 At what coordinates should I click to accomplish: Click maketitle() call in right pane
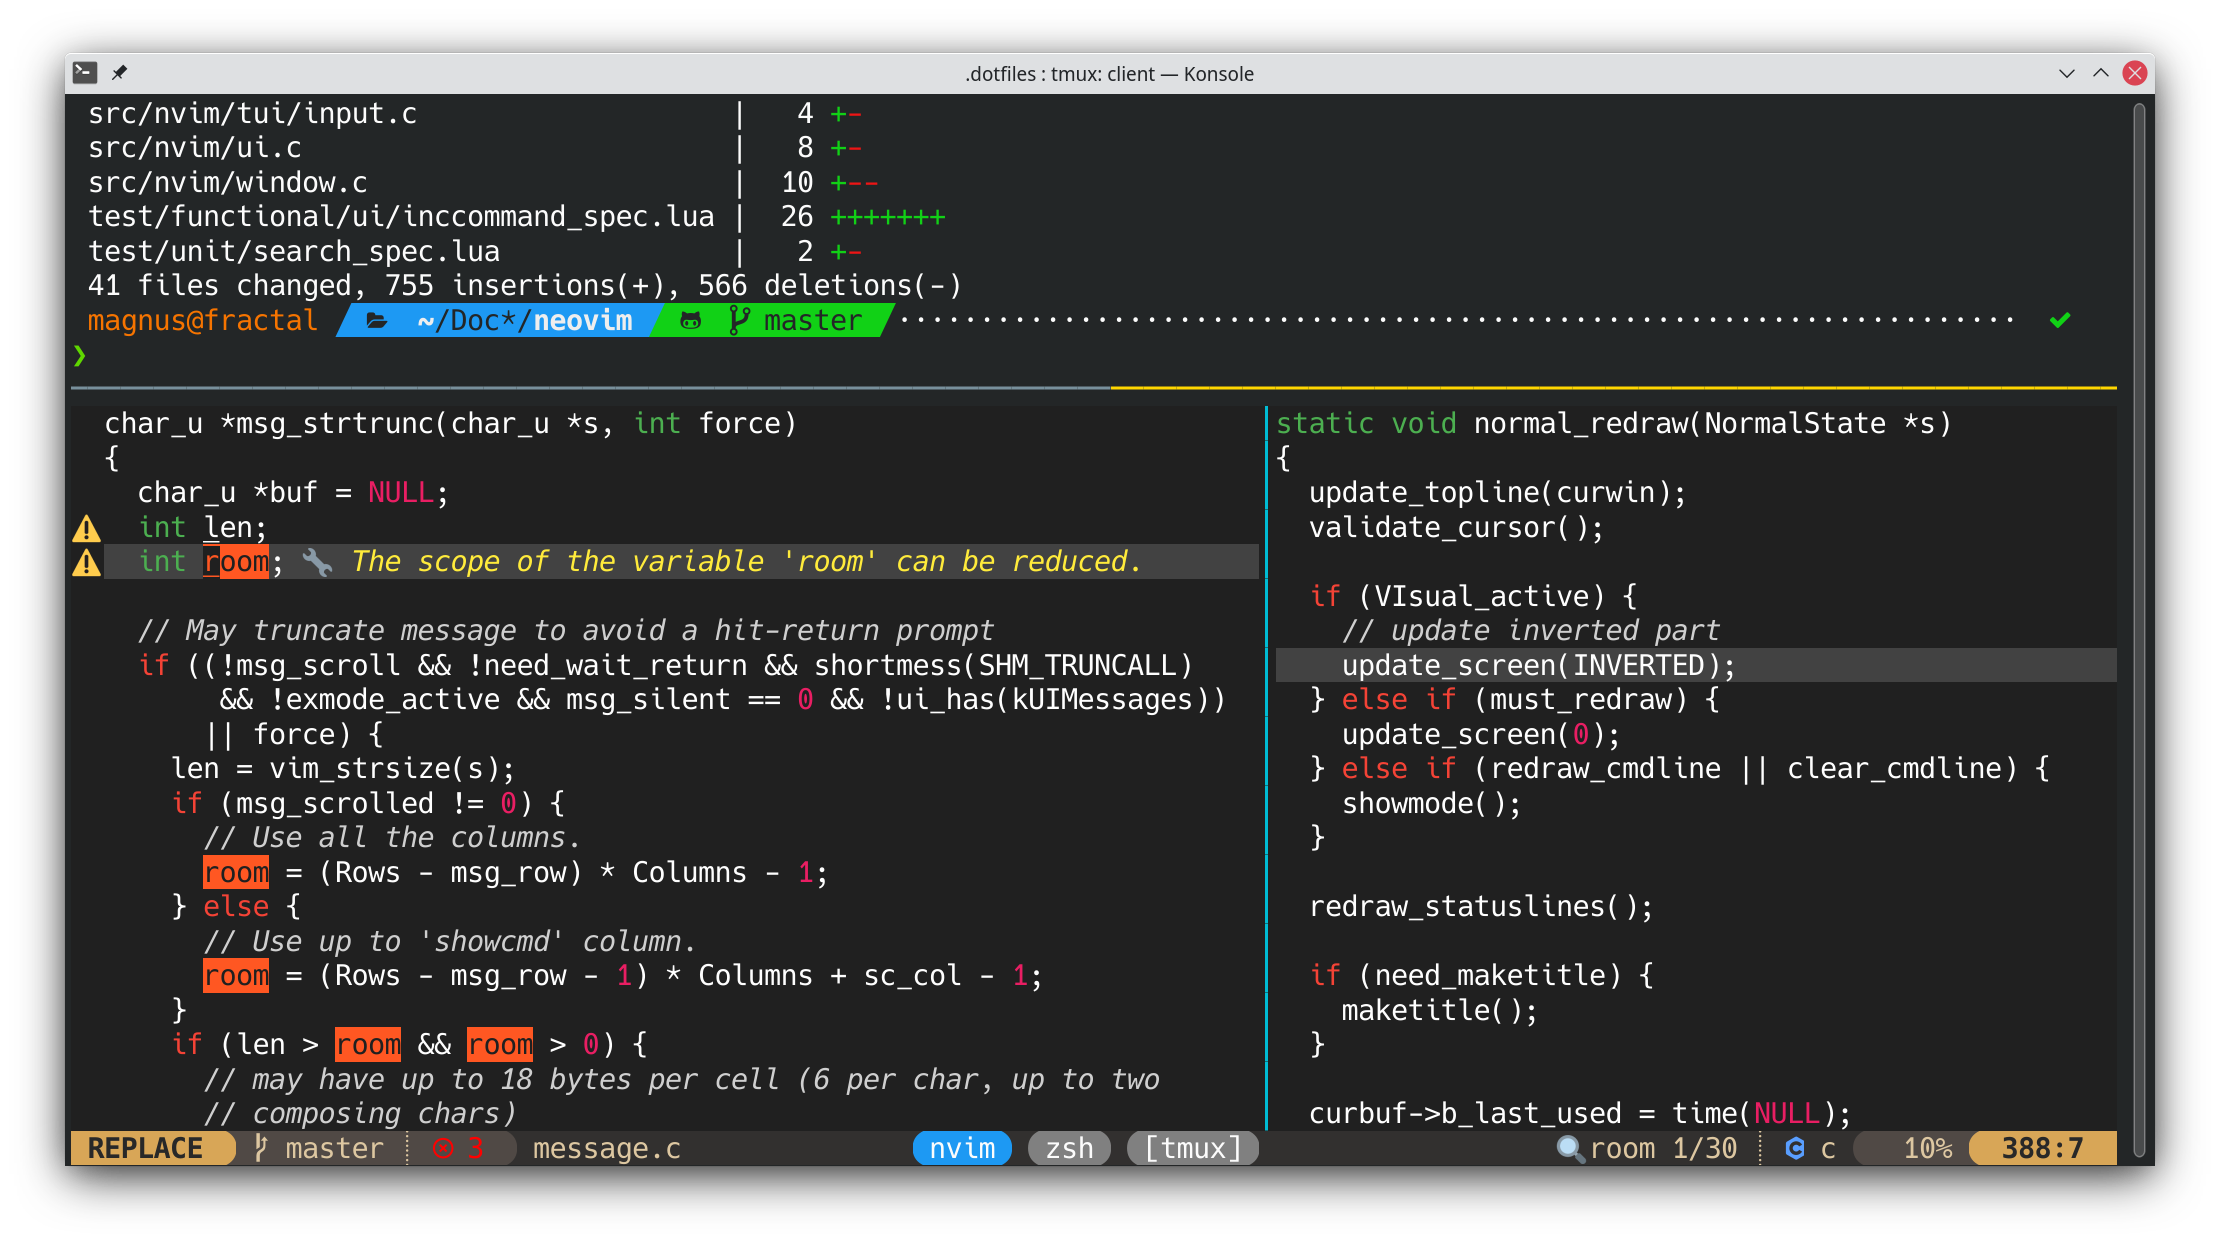(x=1440, y=1011)
